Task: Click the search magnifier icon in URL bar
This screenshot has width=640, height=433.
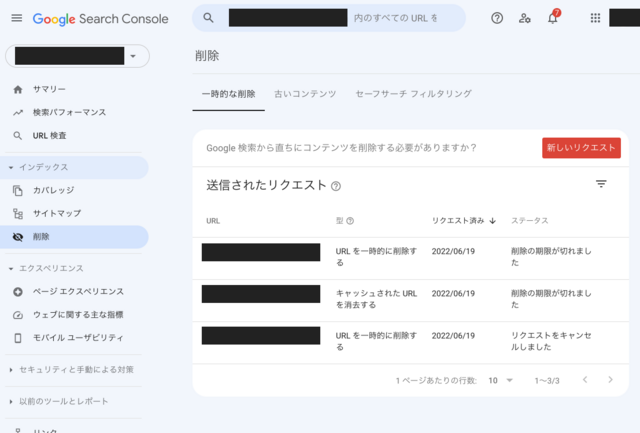Action: (x=208, y=18)
